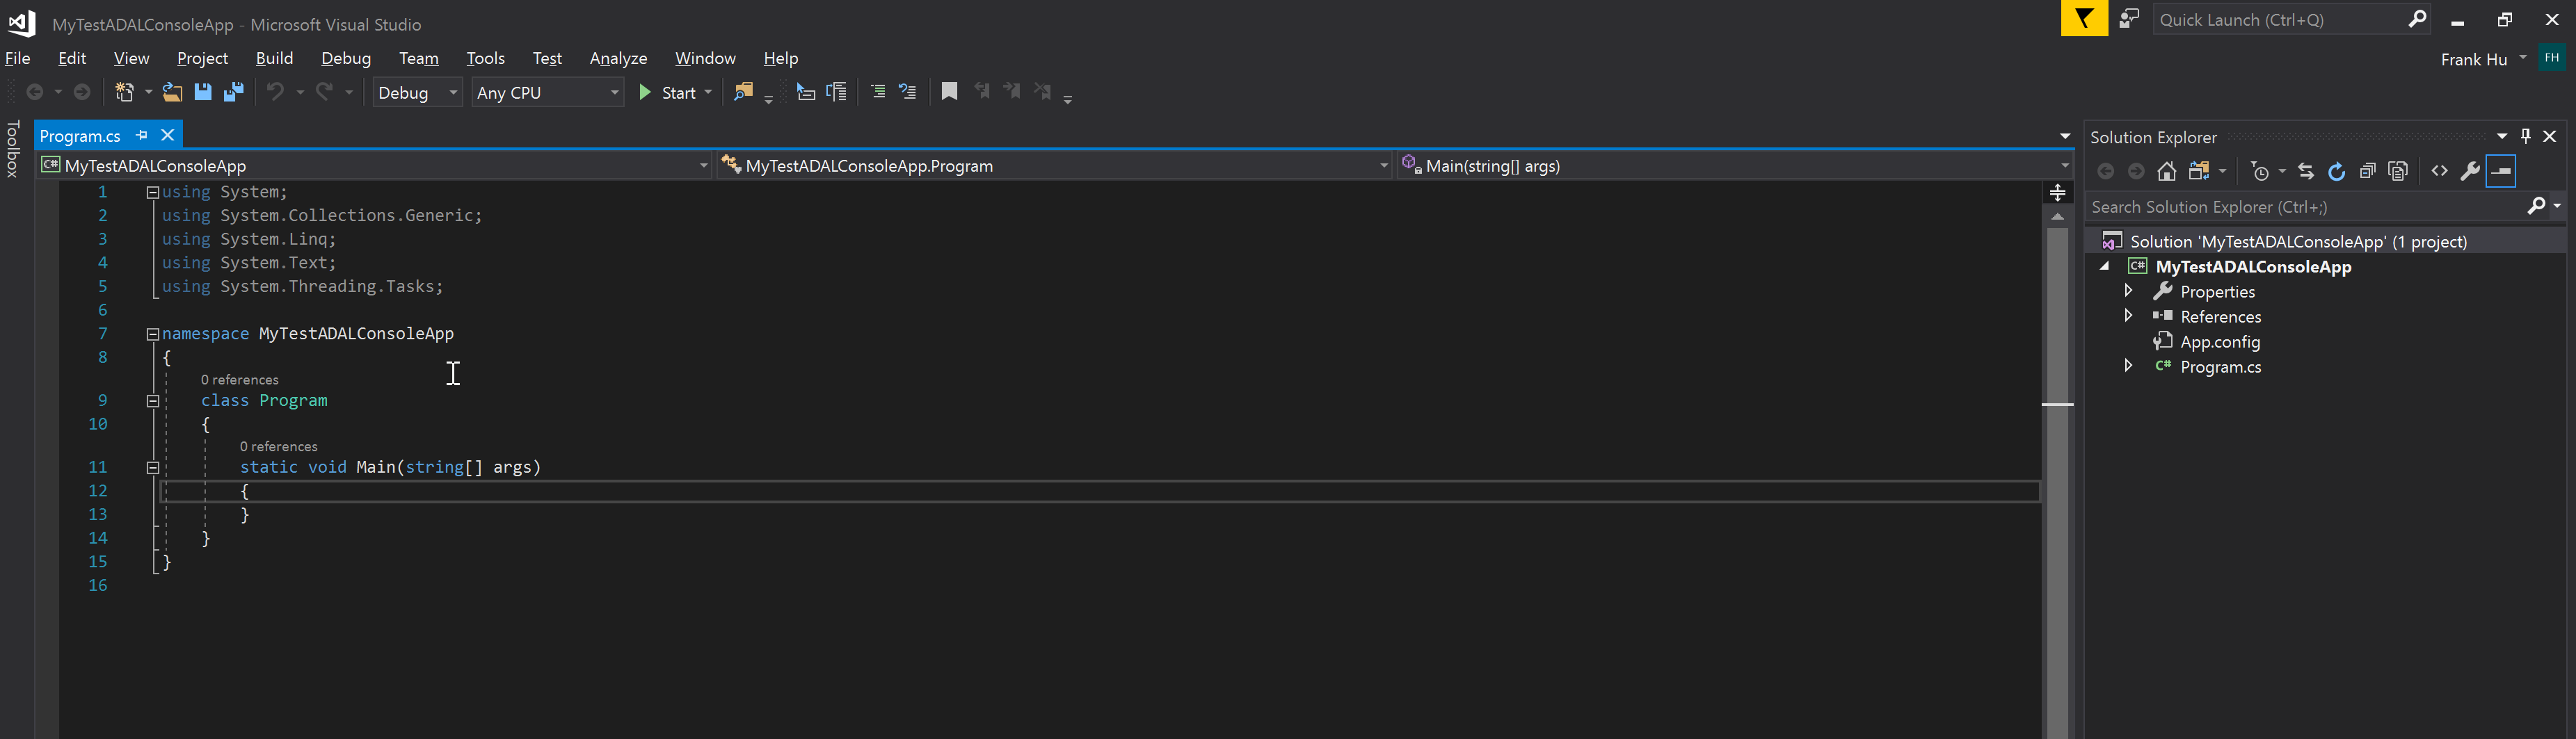Screen dimensions: 2576x739
Task: Click the Sync with Active Document icon
Action: [2306, 171]
